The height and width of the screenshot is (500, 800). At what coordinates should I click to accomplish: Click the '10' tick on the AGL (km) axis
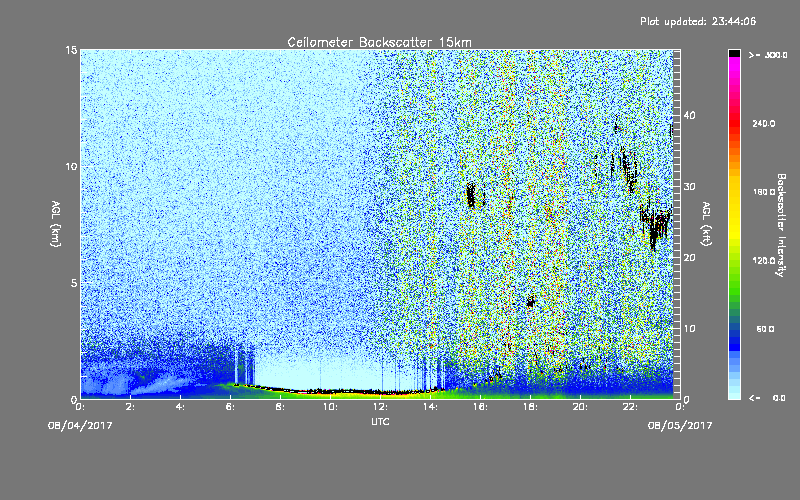(71, 166)
